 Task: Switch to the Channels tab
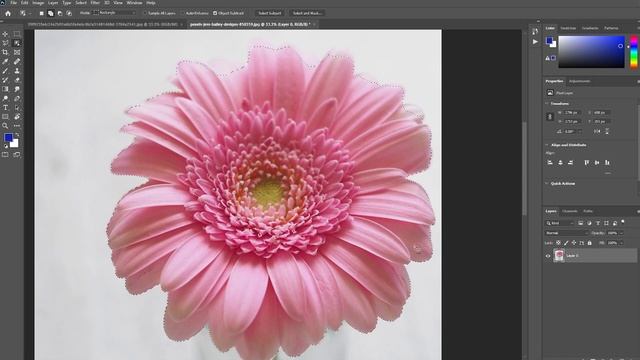click(x=570, y=211)
